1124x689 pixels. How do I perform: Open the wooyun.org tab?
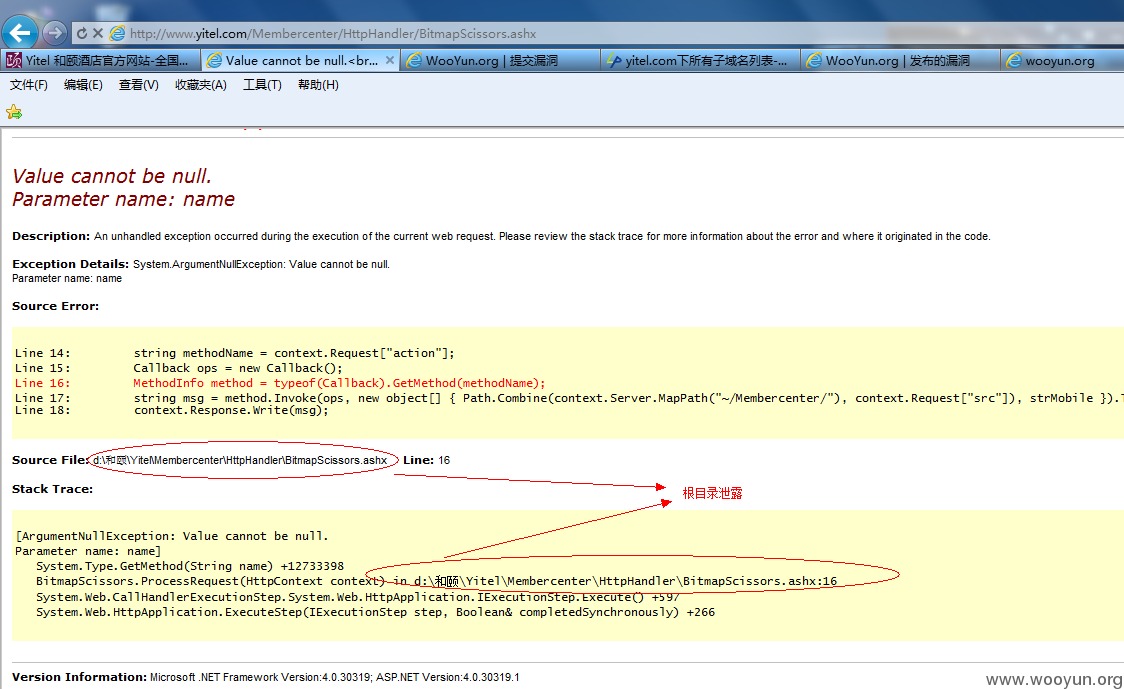click(x=1062, y=60)
